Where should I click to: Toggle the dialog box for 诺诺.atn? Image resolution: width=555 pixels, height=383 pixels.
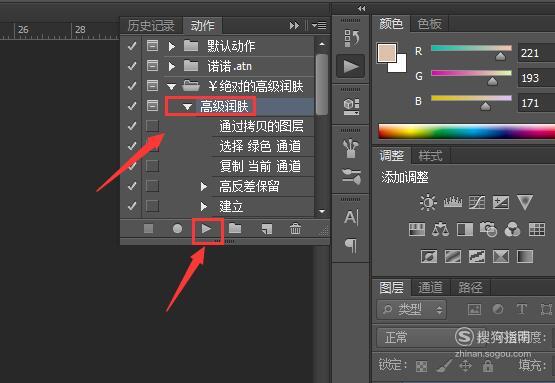(x=153, y=65)
